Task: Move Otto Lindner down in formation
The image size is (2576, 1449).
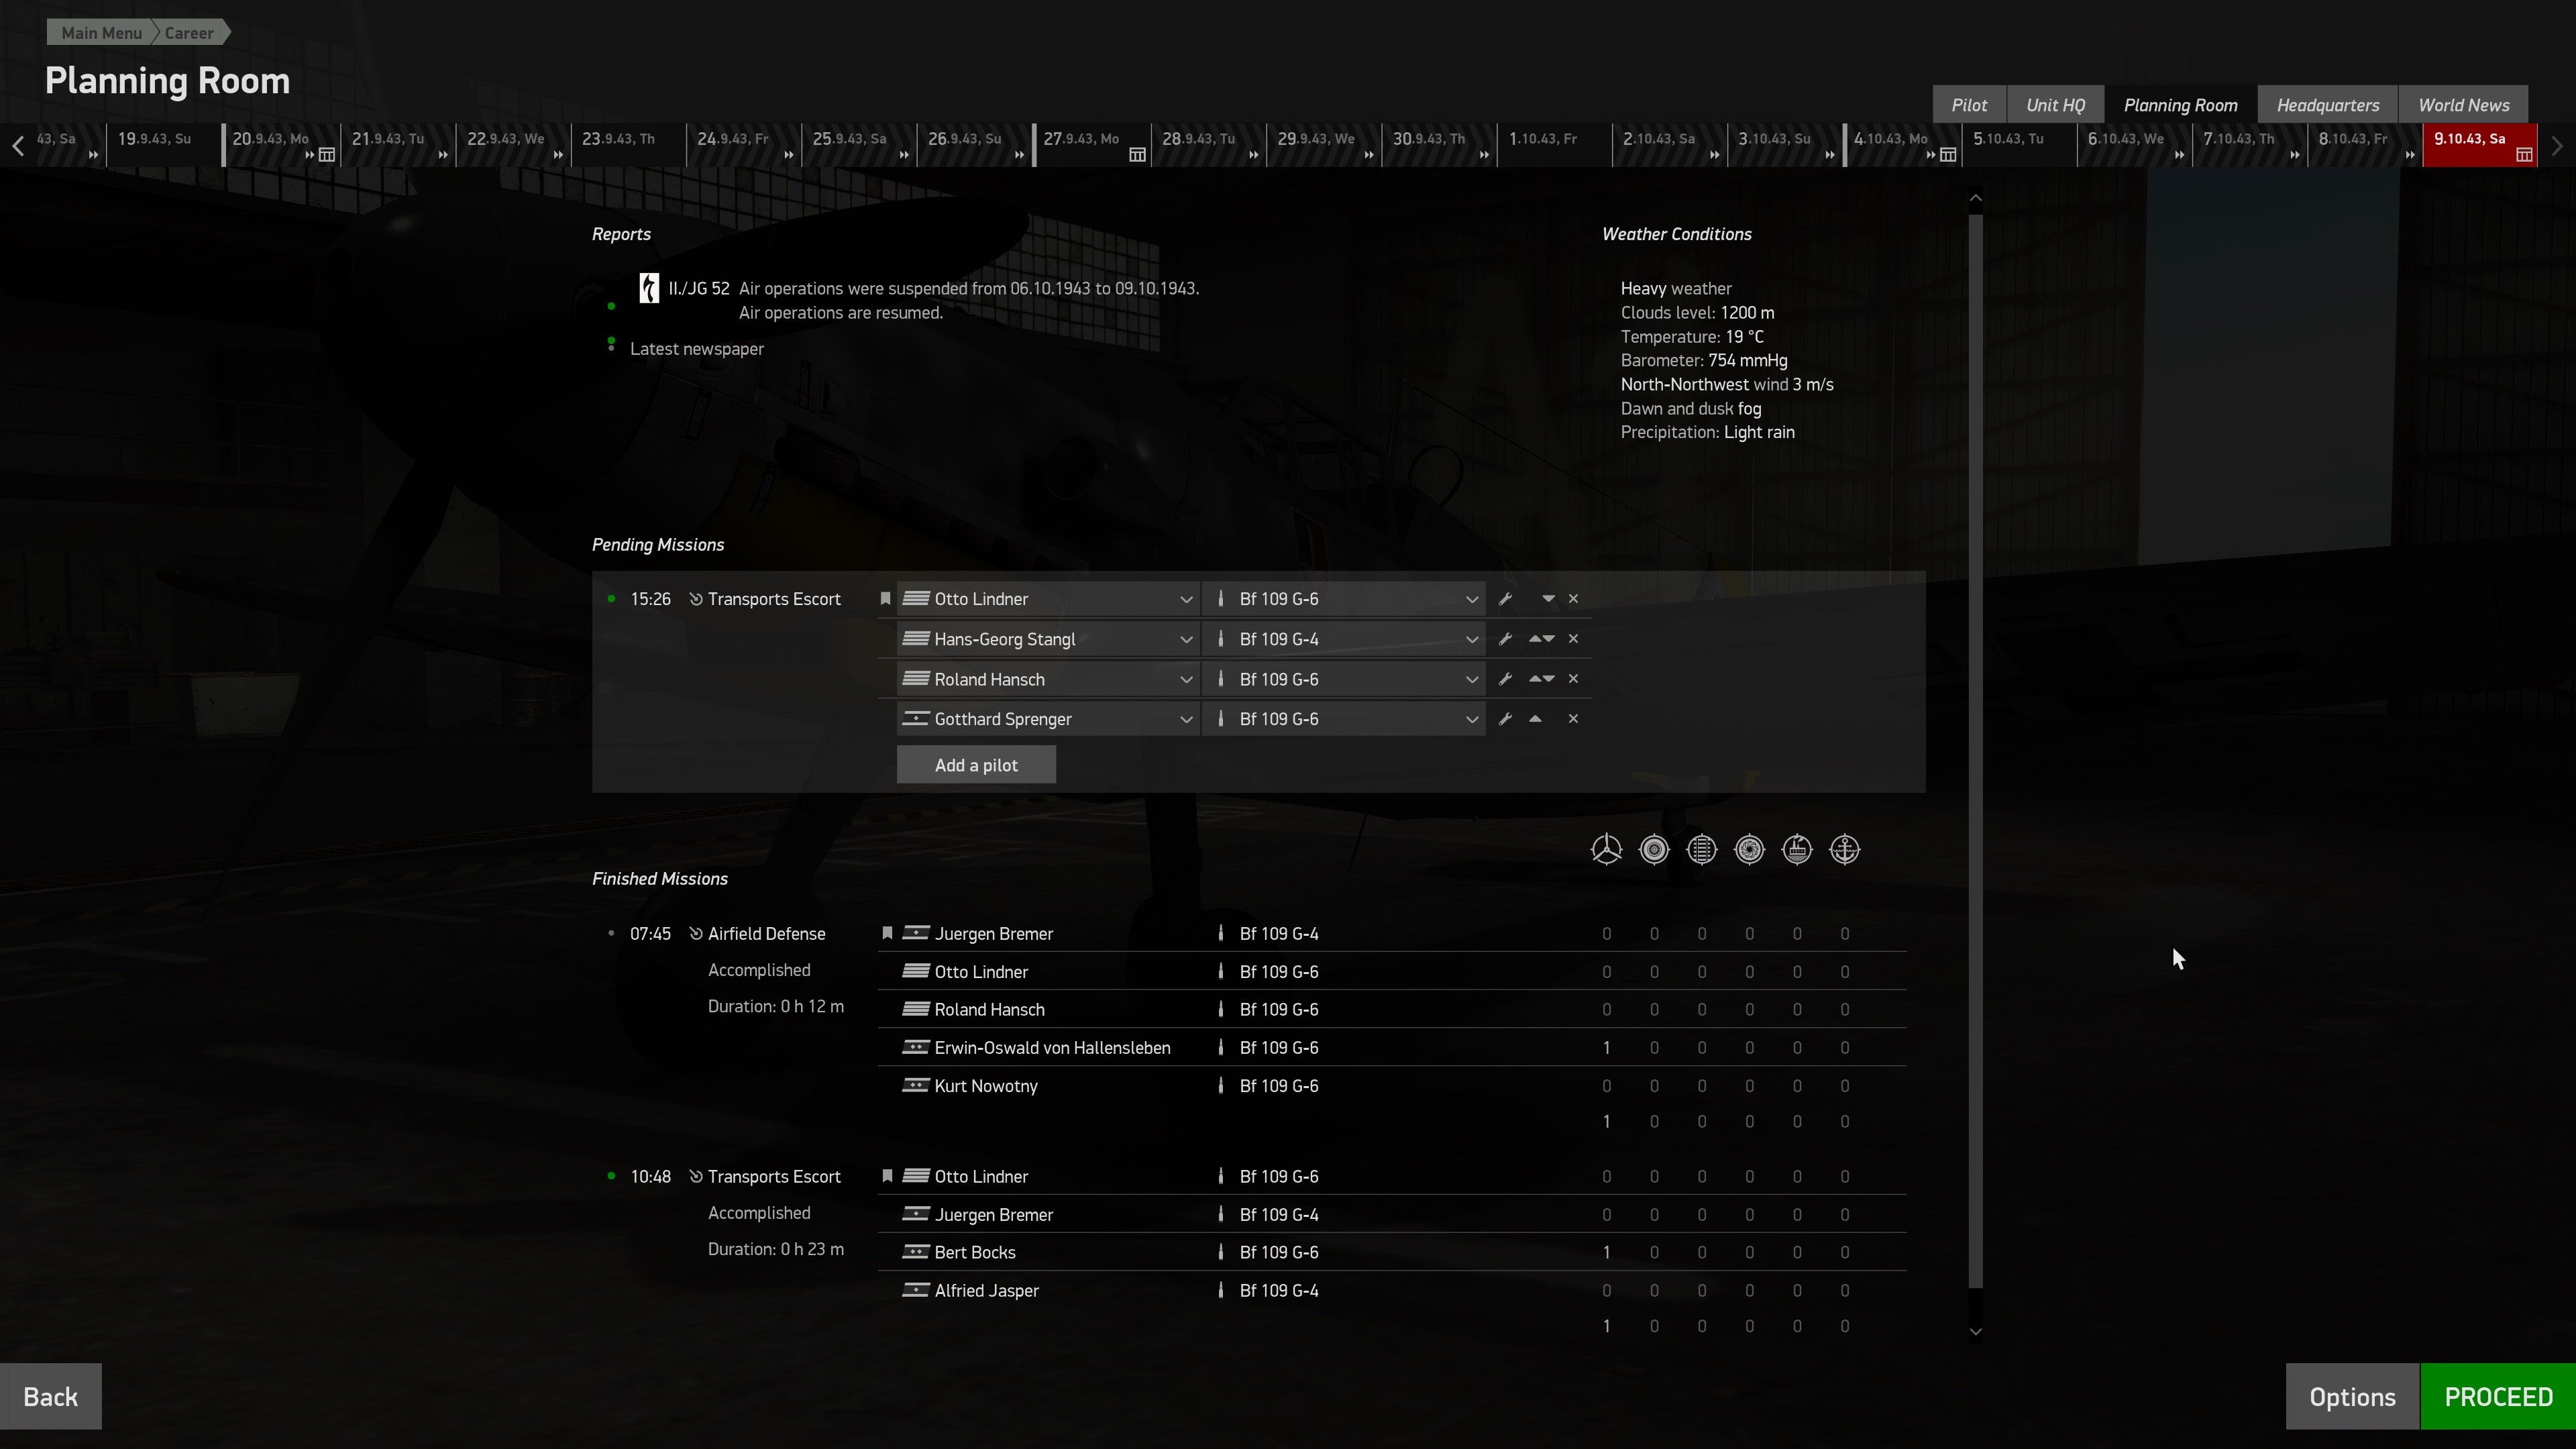Action: pyautogui.click(x=1548, y=599)
